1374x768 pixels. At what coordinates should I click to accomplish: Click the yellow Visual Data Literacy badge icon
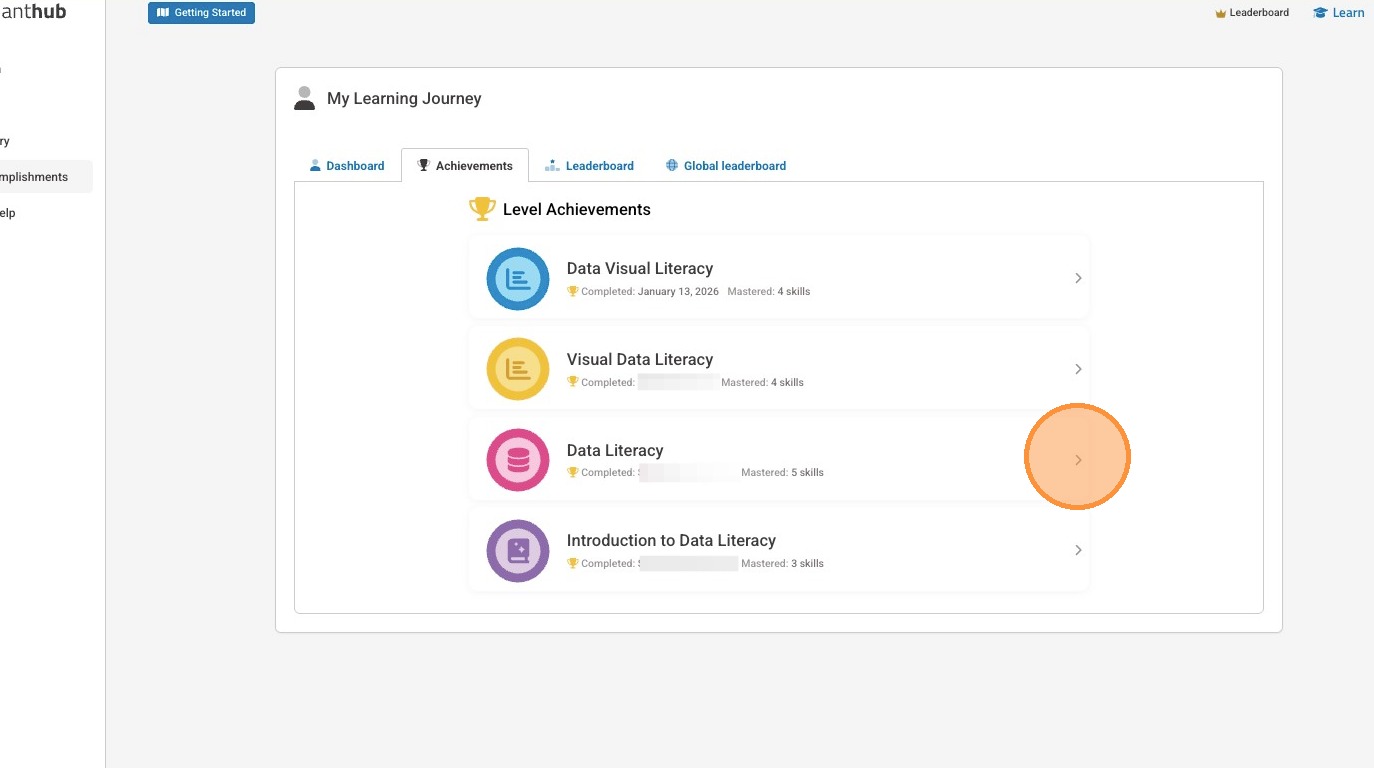[x=518, y=369]
